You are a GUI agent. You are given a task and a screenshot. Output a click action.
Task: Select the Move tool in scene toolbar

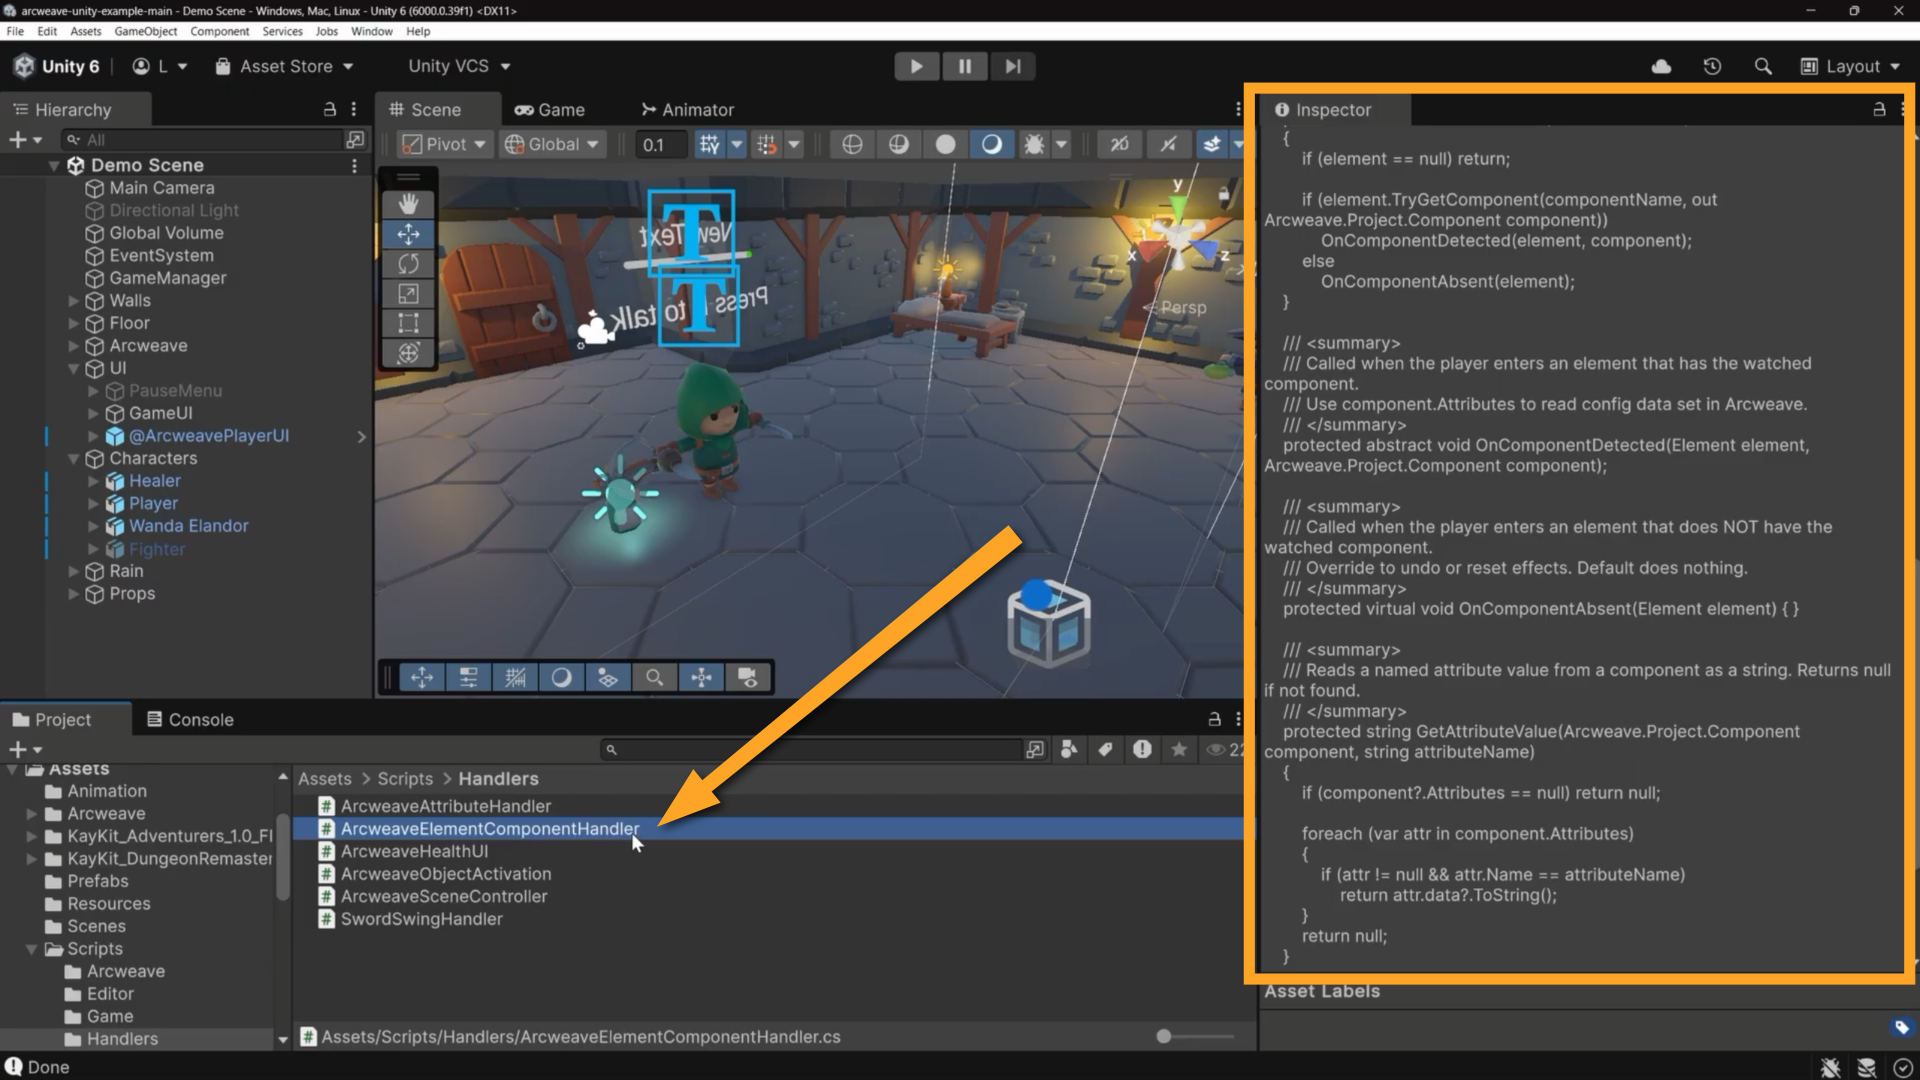click(408, 234)
